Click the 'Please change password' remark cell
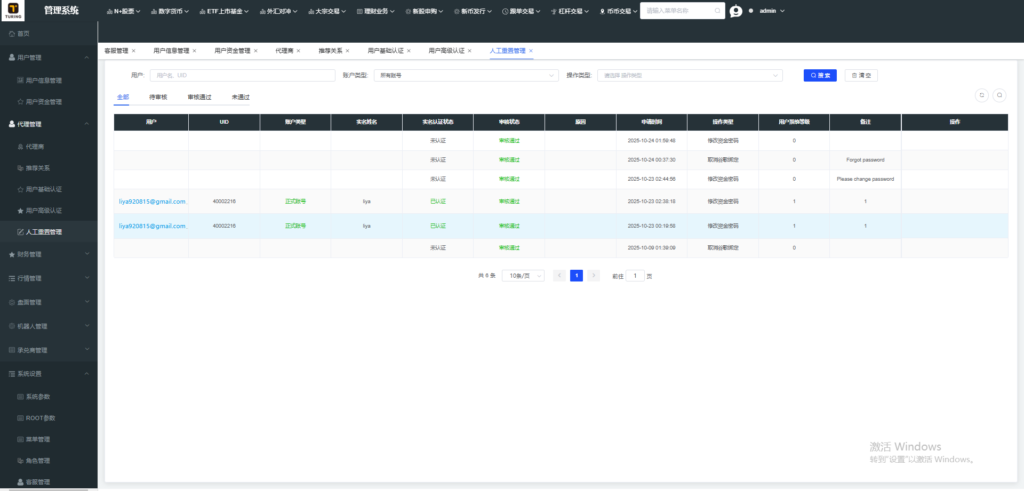The image size is (1024, 491). point(865,179)
